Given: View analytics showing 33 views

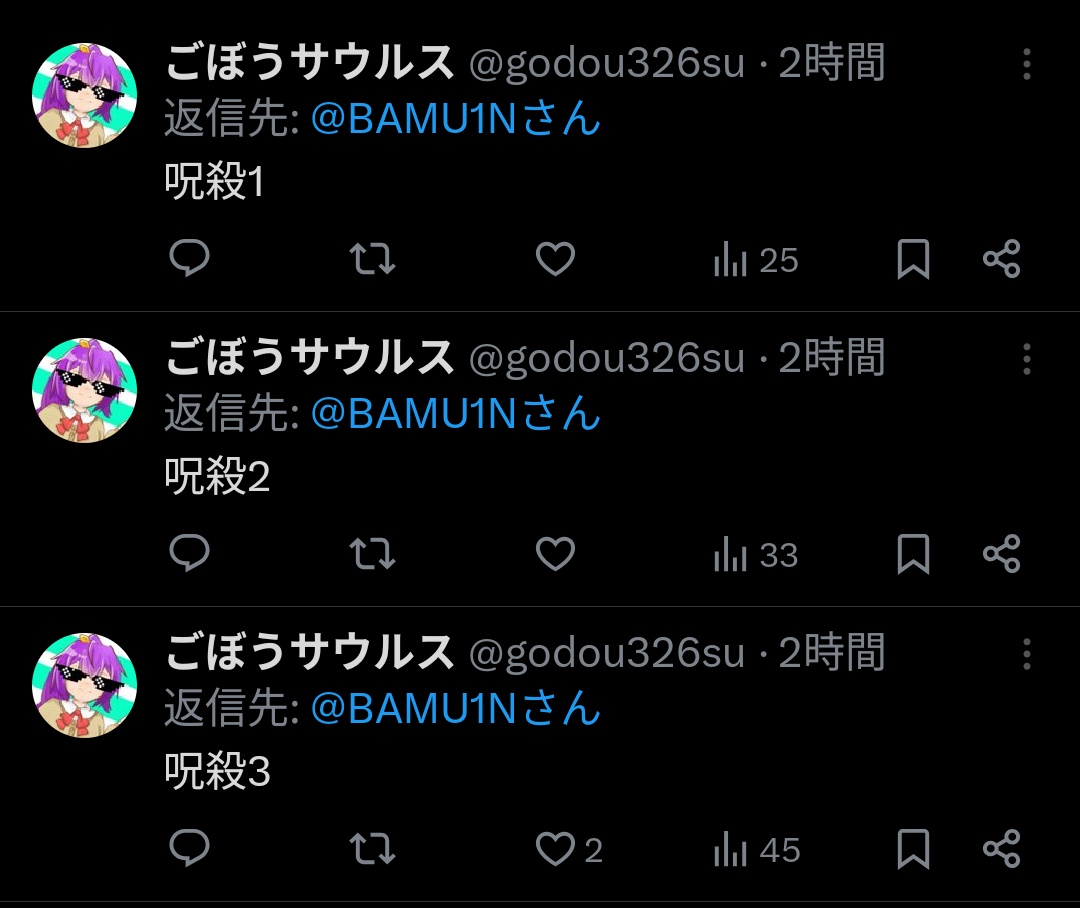Looking at the screenshot, I should pyautogui.click(x=756, y=555).
